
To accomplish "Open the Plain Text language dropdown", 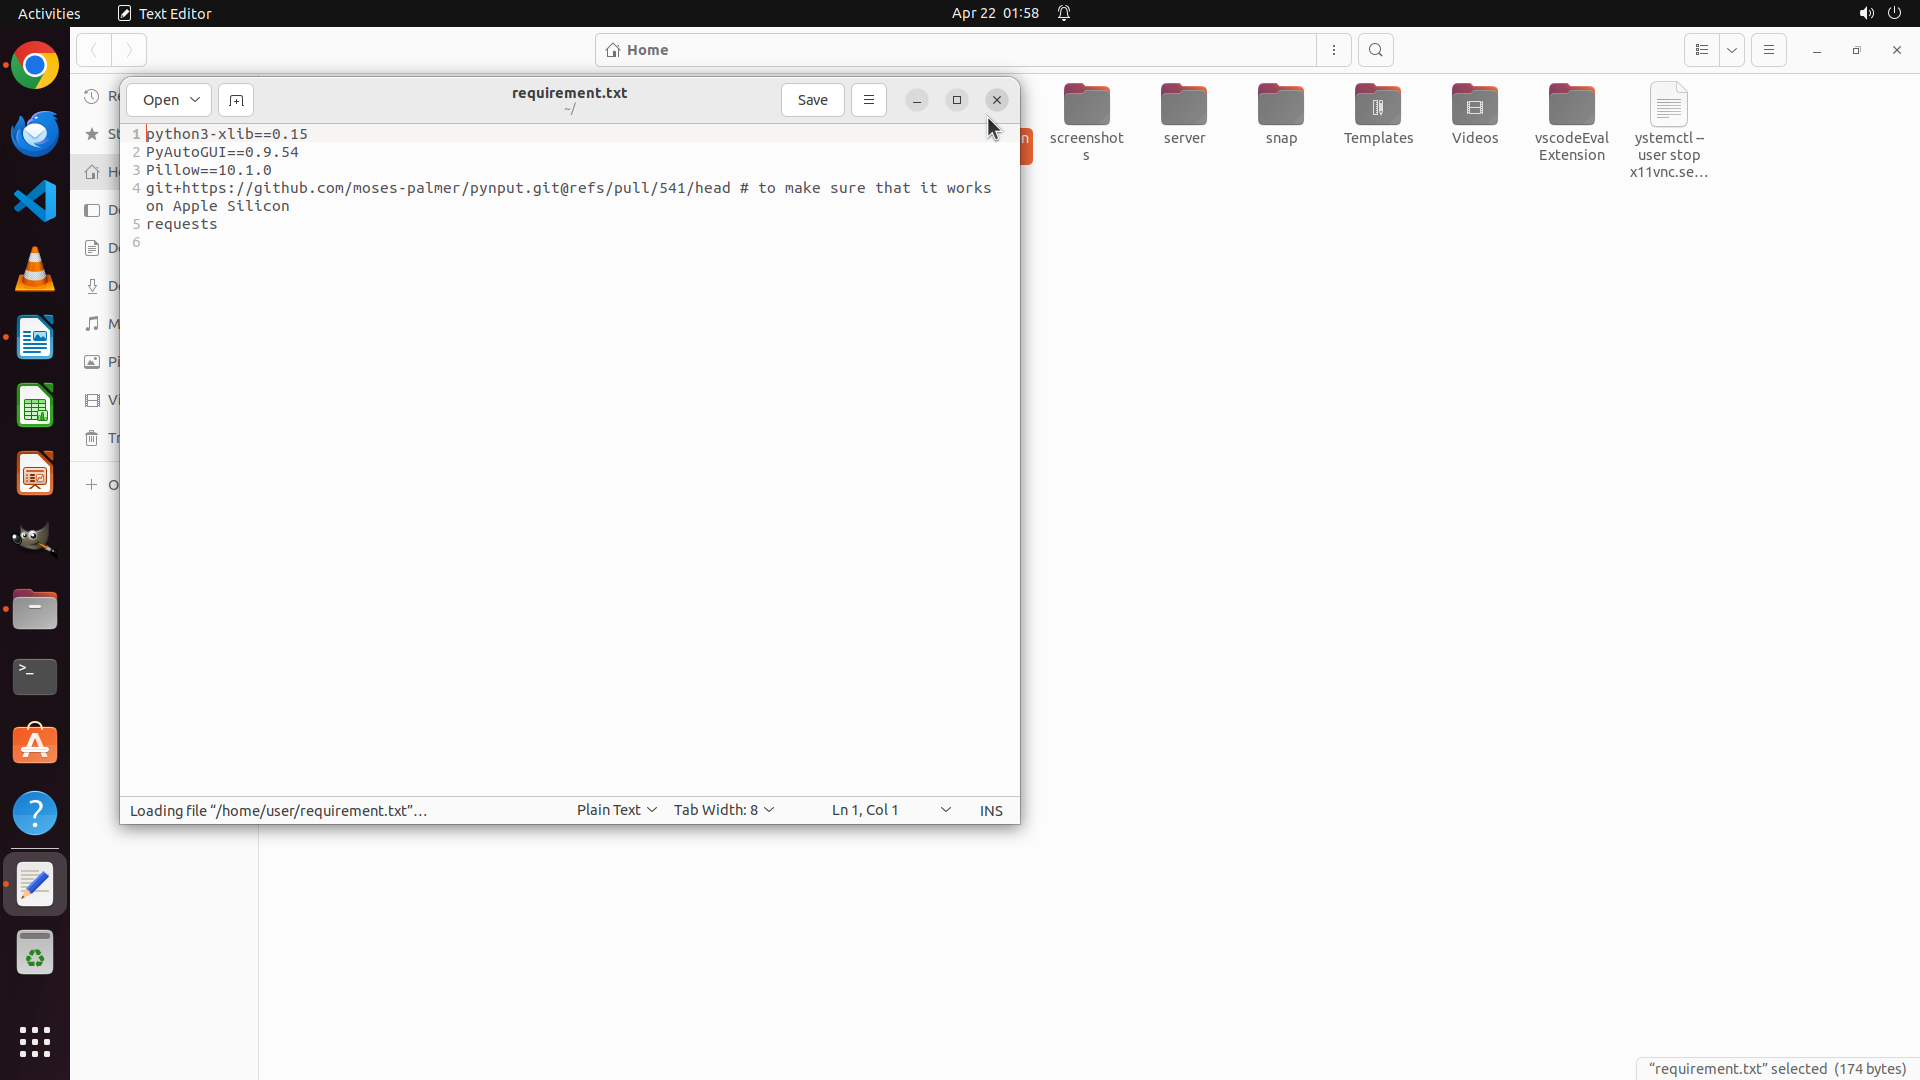I will 616,810.
